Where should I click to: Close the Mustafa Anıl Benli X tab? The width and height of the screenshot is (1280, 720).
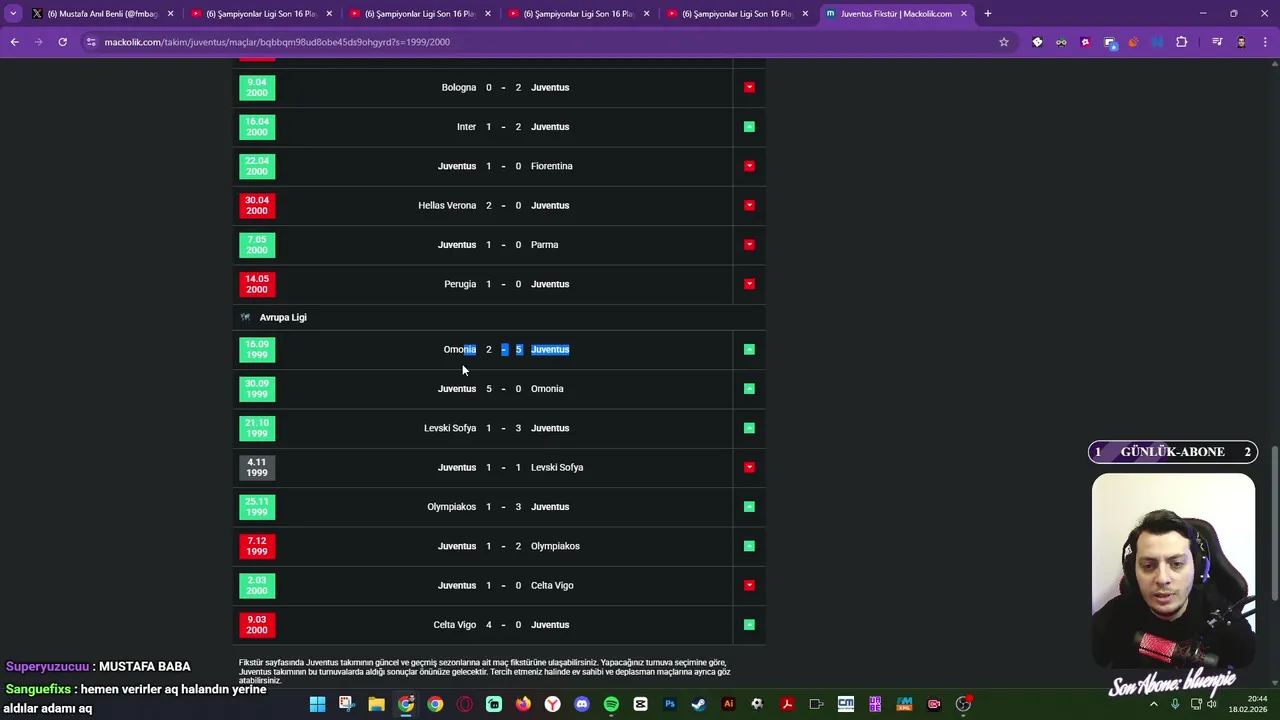tap(171, 14)
